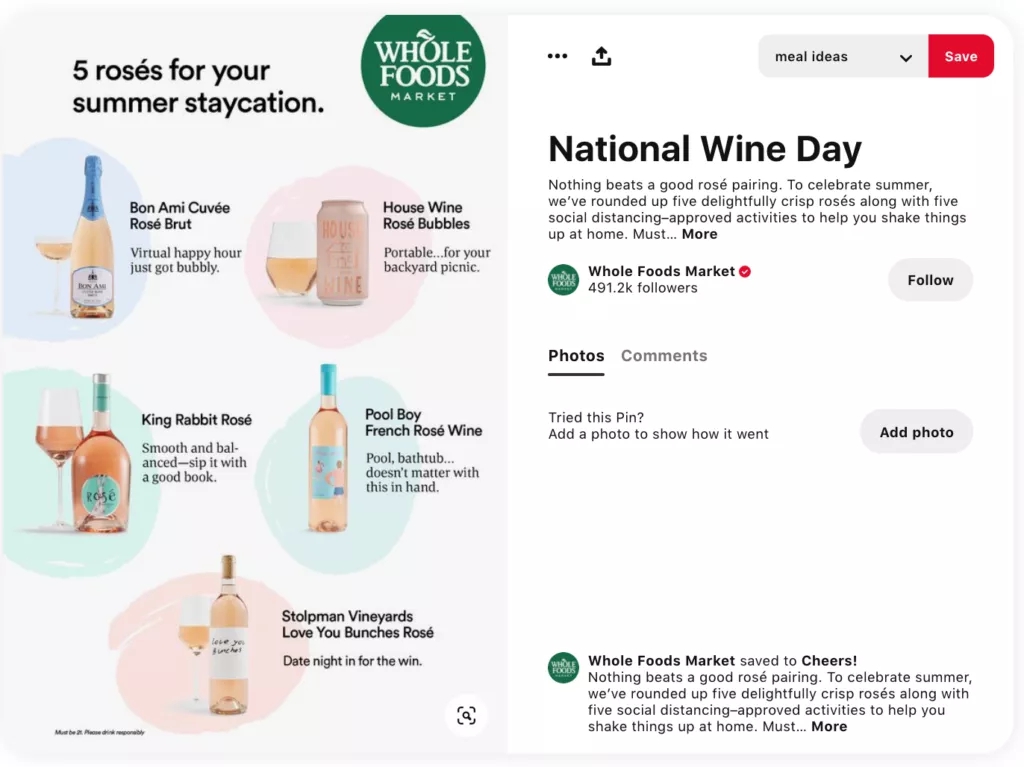
Task: Expand bottom saved description More link
Action: (829, 726)
